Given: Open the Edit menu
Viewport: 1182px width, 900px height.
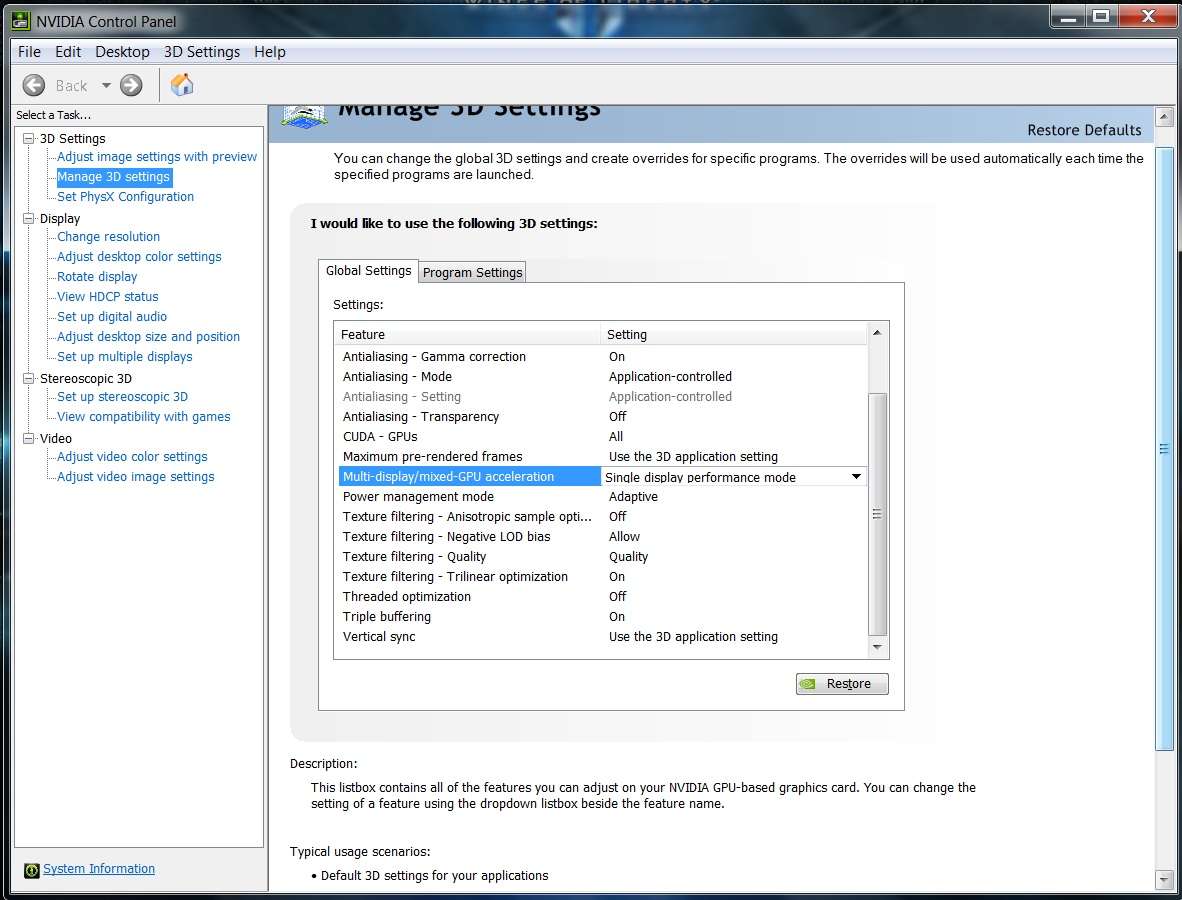Looking at the screenshot, I should 68,51.
